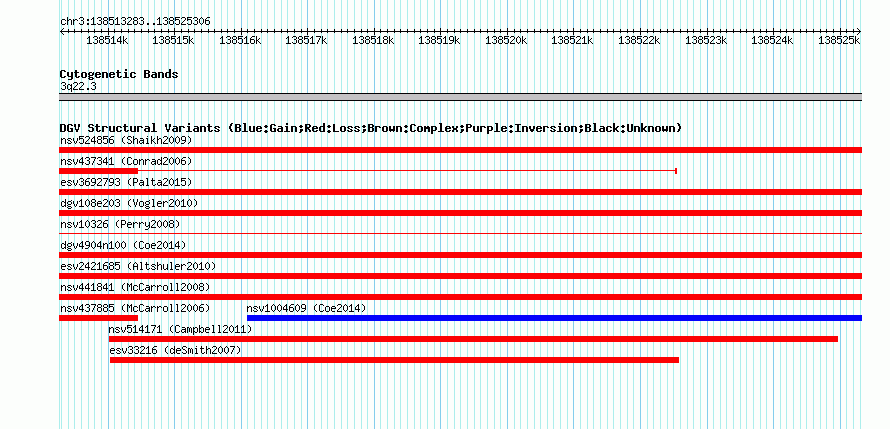The width and height of the screenshot is (890, 429).
Task: Select the nsv441841 red bar
Action: point(460,297)
